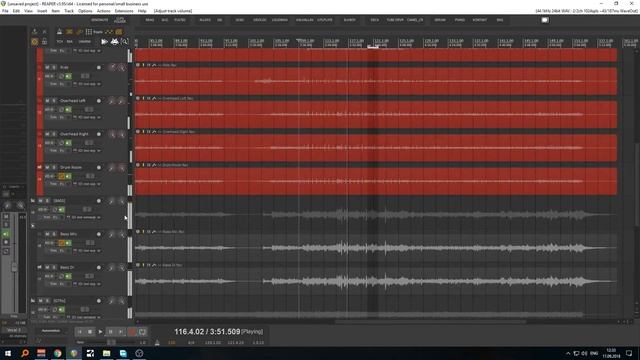Arm the Overhead Right track for recording

[x=99, y=134]
